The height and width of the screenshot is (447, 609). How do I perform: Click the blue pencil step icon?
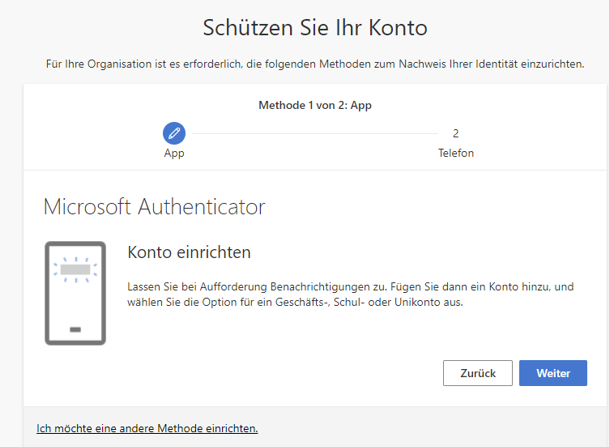point(174,132)
